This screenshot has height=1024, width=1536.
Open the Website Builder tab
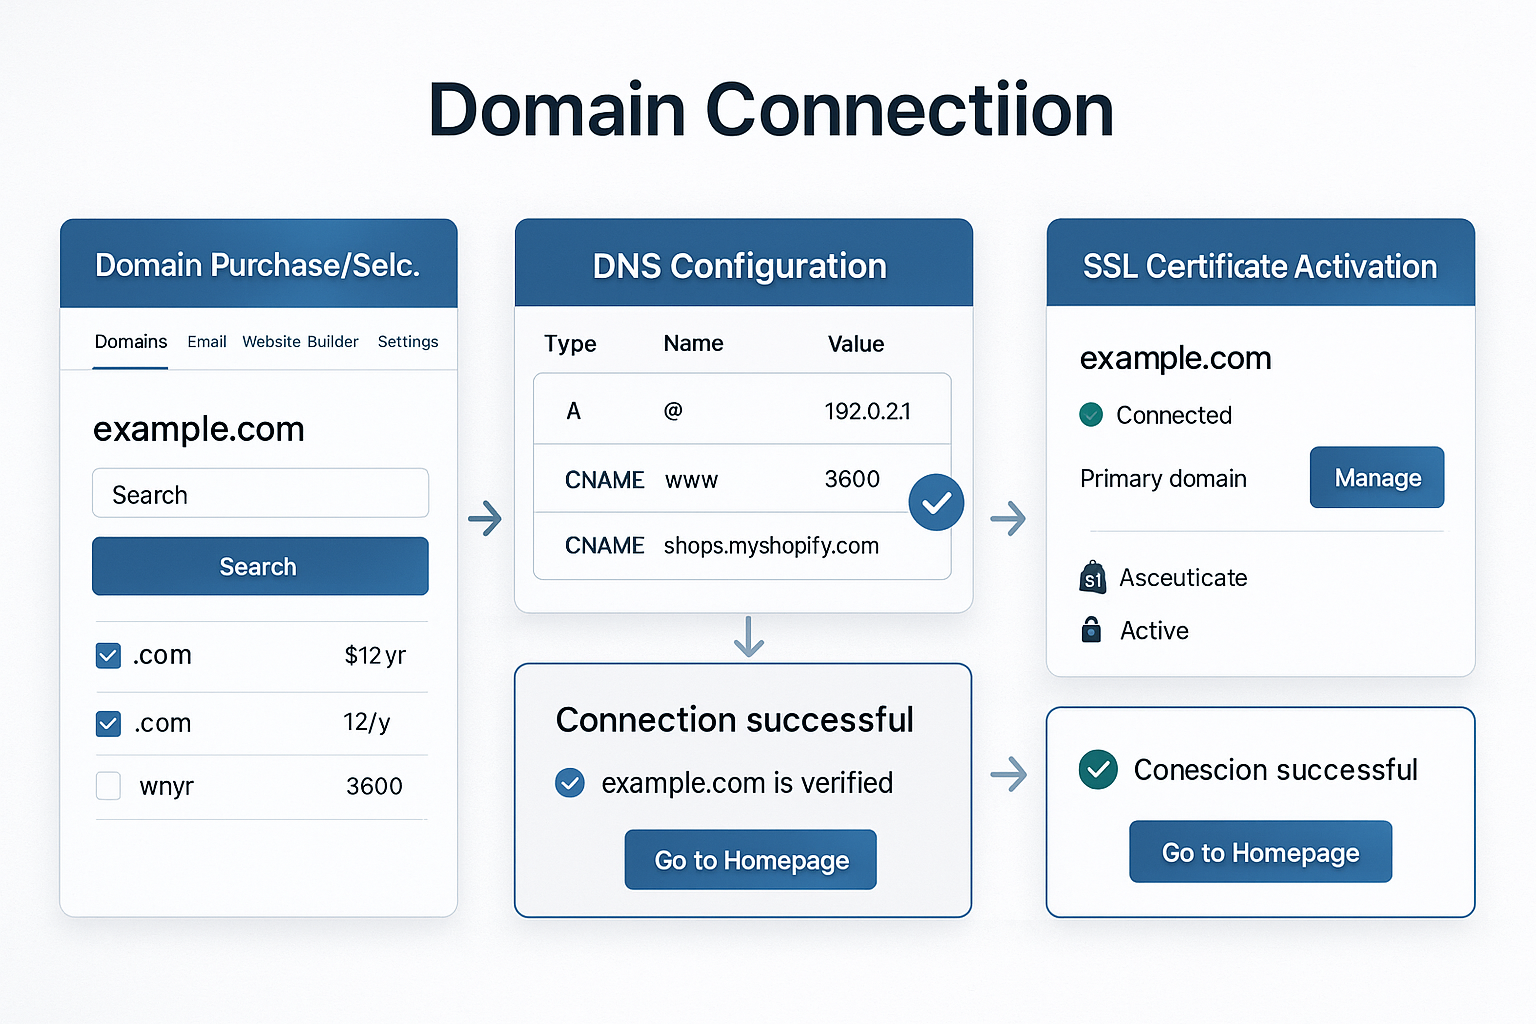(x=300, y=342)
